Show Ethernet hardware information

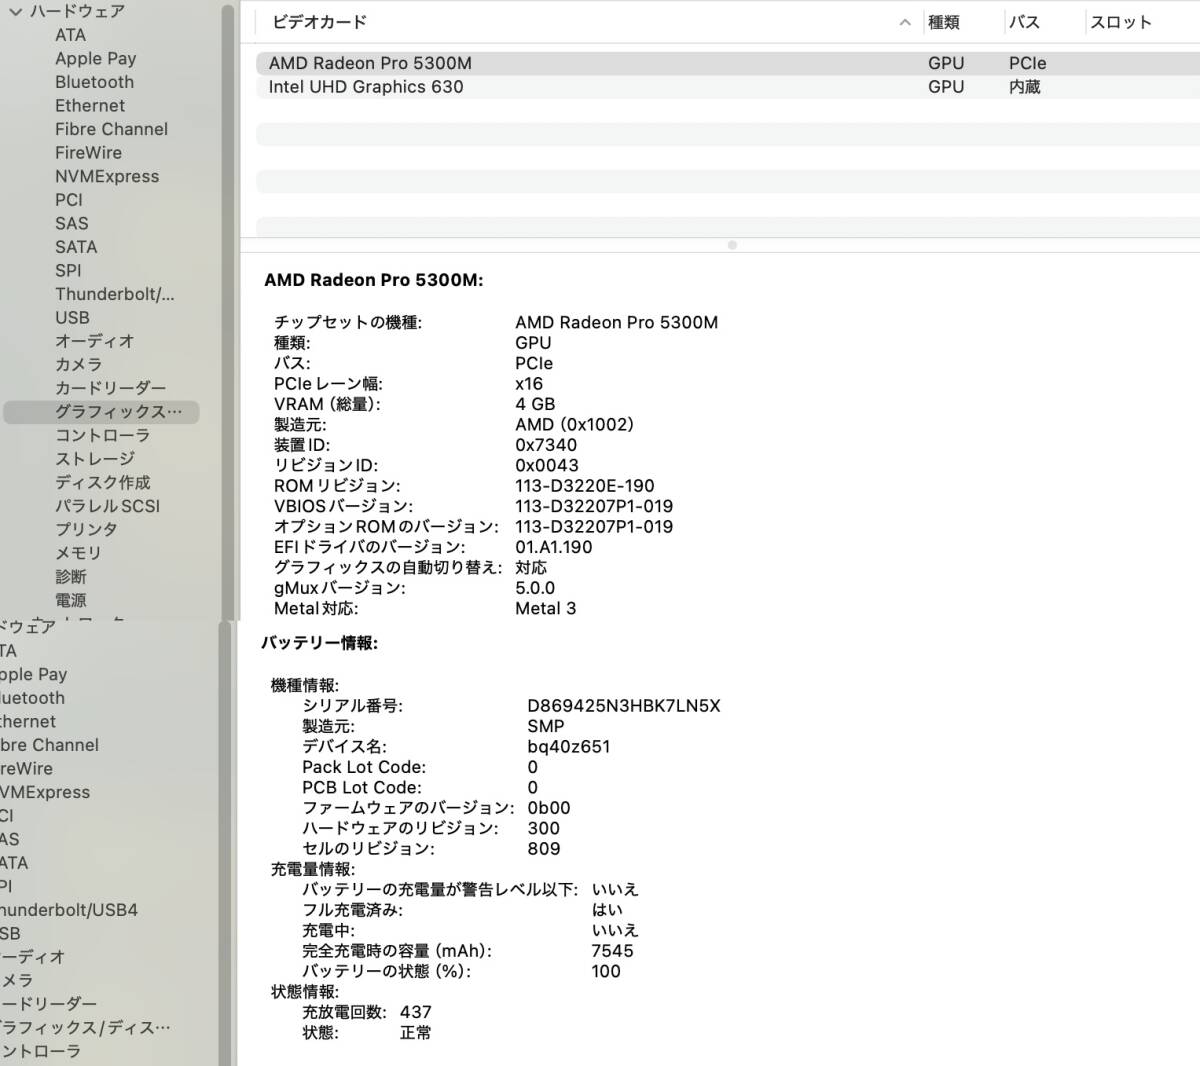(x=90, y=105)
